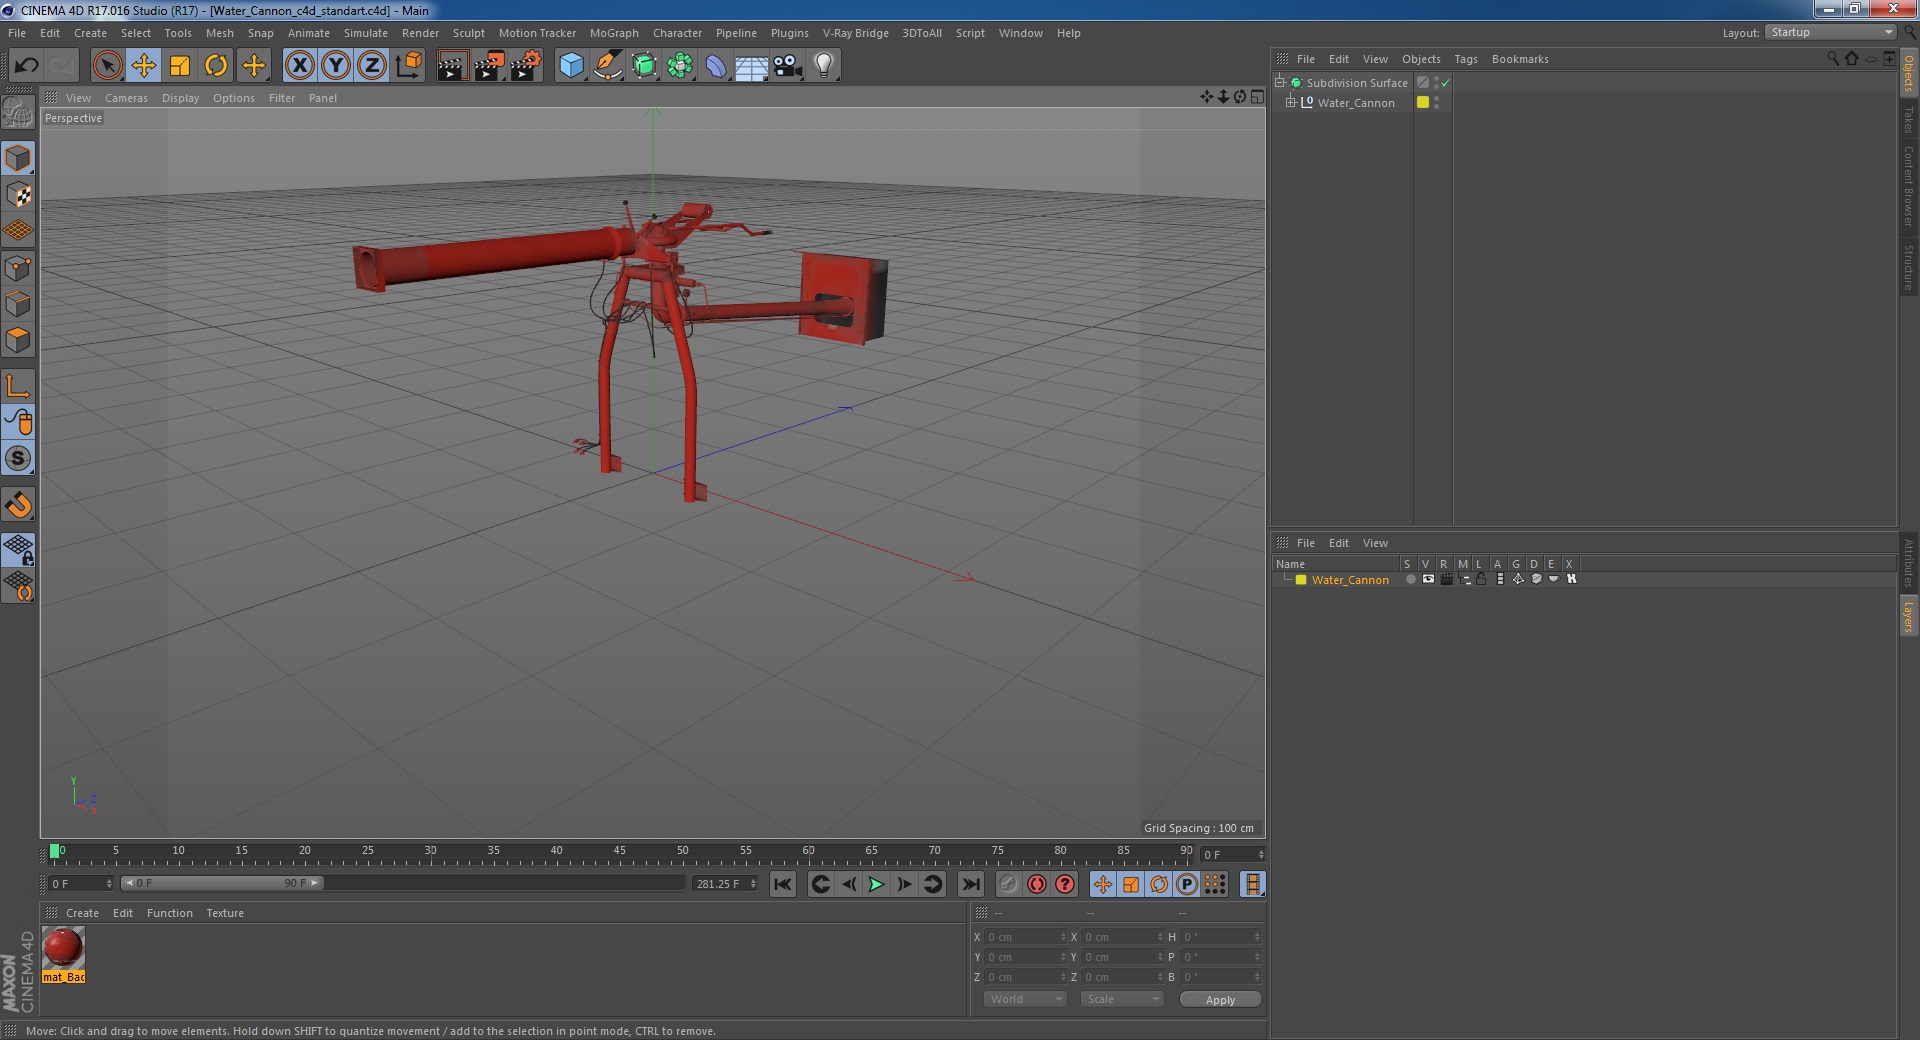Click the Workplane mode icon

tap(19, 231)
